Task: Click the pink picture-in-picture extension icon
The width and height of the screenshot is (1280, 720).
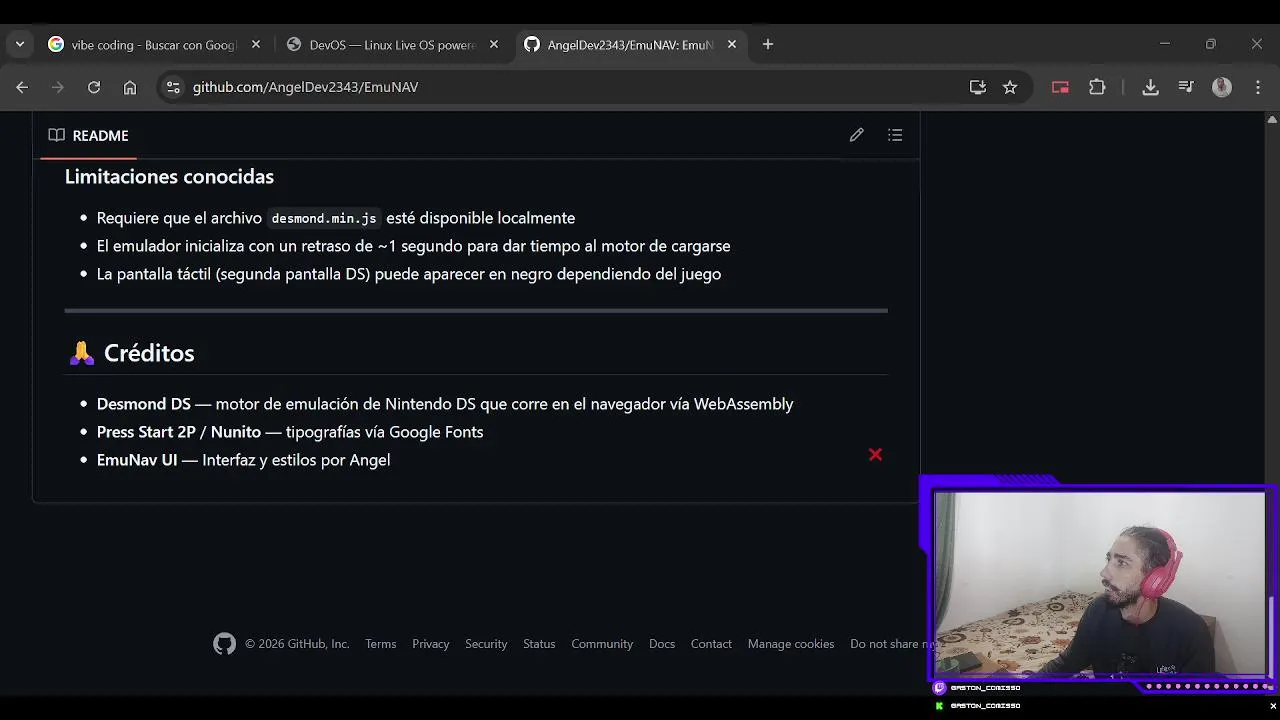Action: [x=1061, y=87]
